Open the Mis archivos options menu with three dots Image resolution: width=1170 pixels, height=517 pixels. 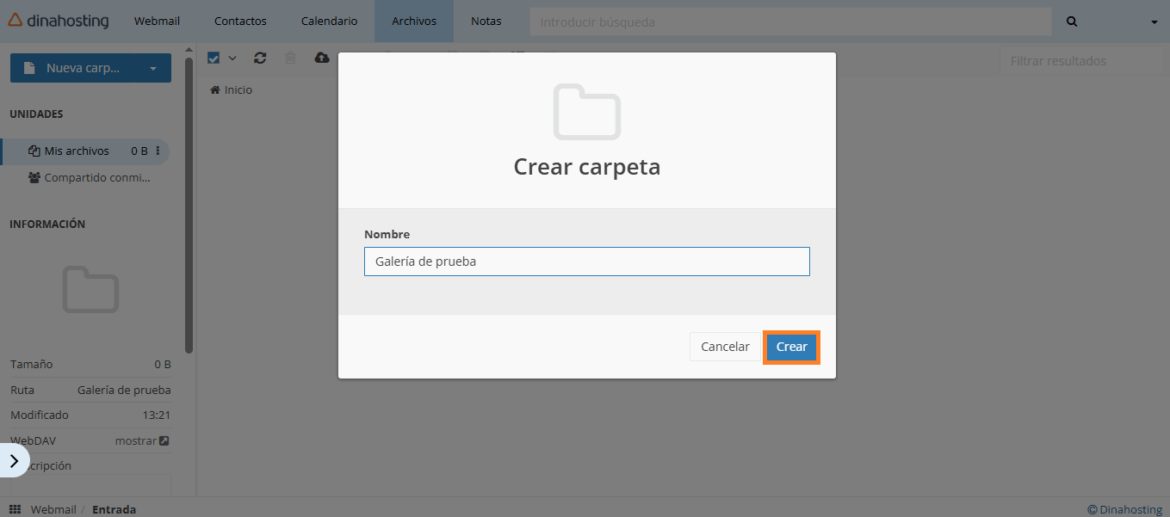point(157,151)
